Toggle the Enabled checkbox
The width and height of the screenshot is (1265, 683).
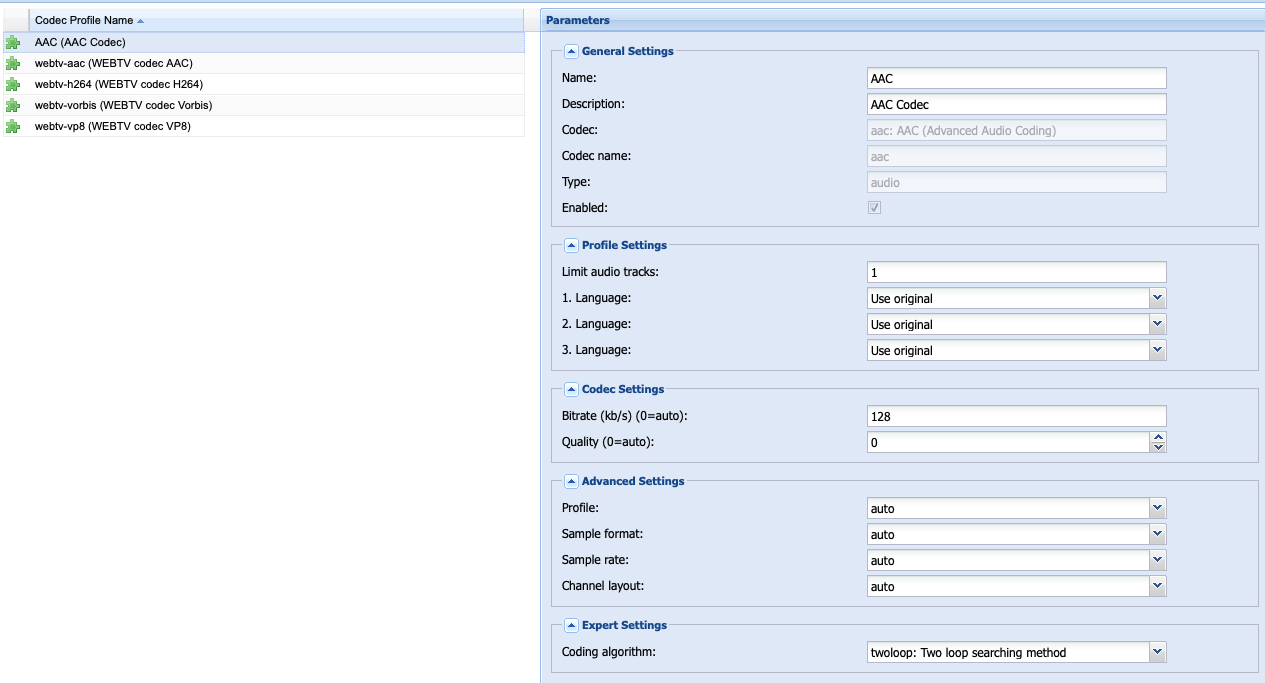click(874, 208)
